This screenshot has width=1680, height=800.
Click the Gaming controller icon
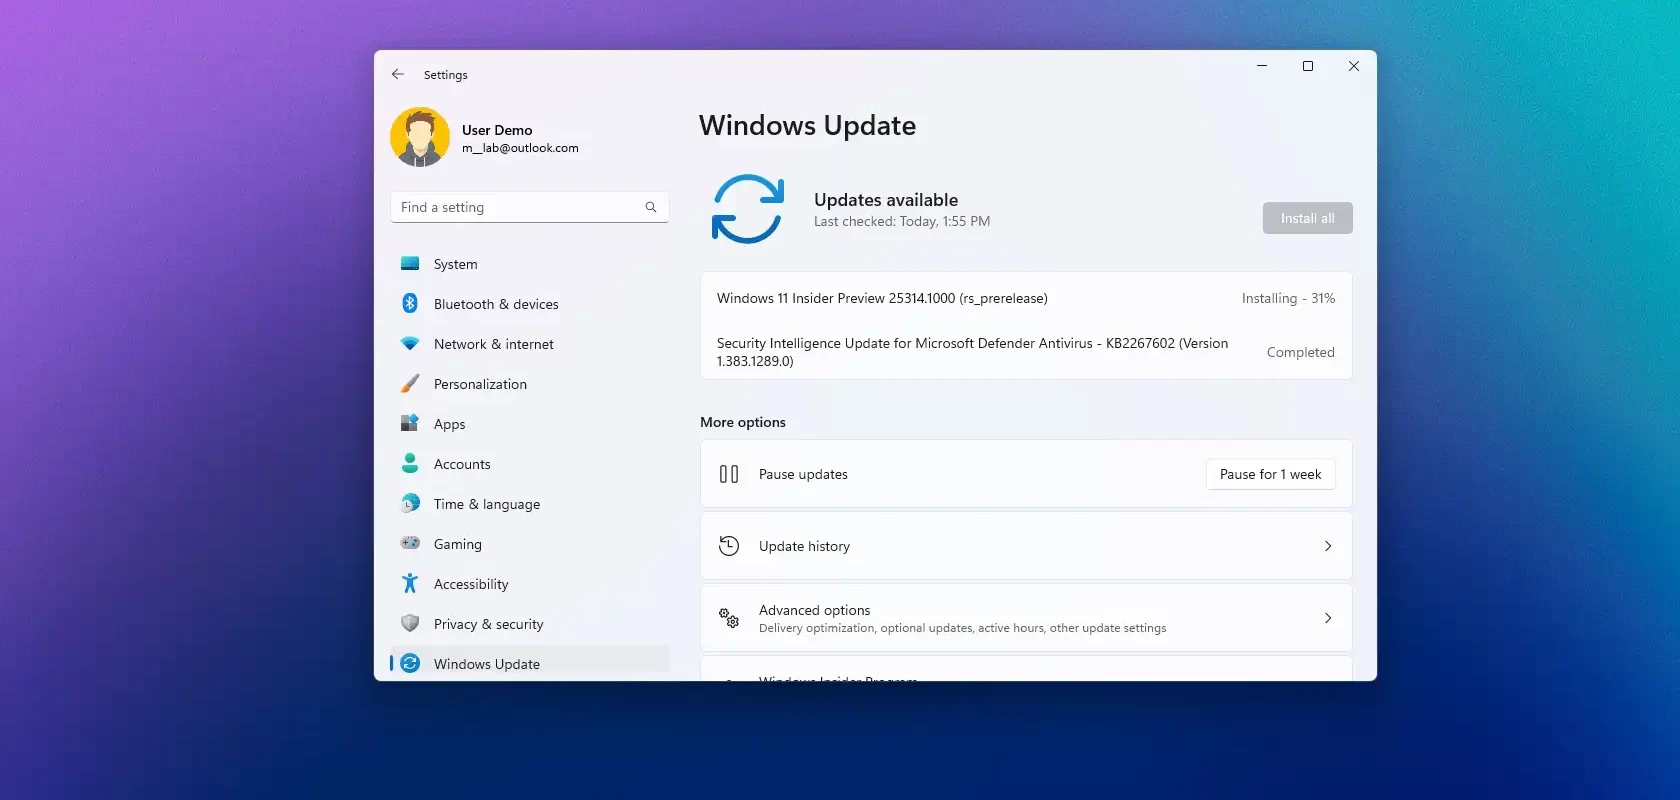point(410,543)
